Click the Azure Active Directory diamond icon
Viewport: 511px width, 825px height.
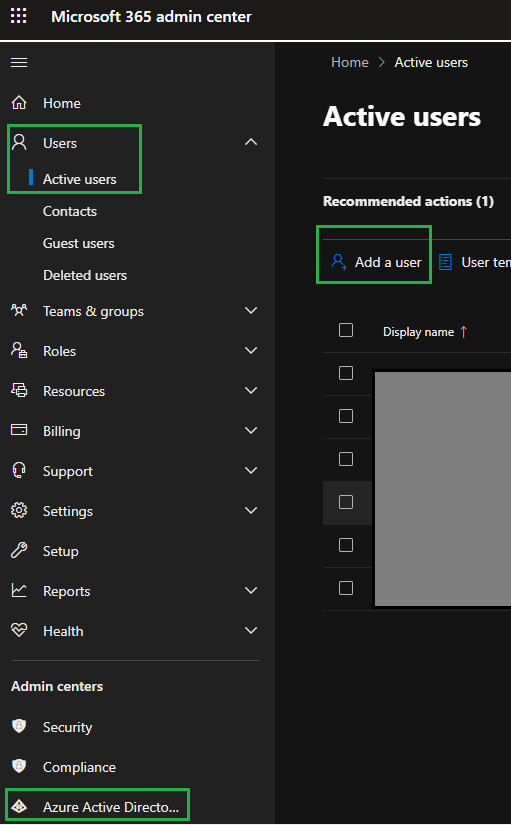pos(19,806)
